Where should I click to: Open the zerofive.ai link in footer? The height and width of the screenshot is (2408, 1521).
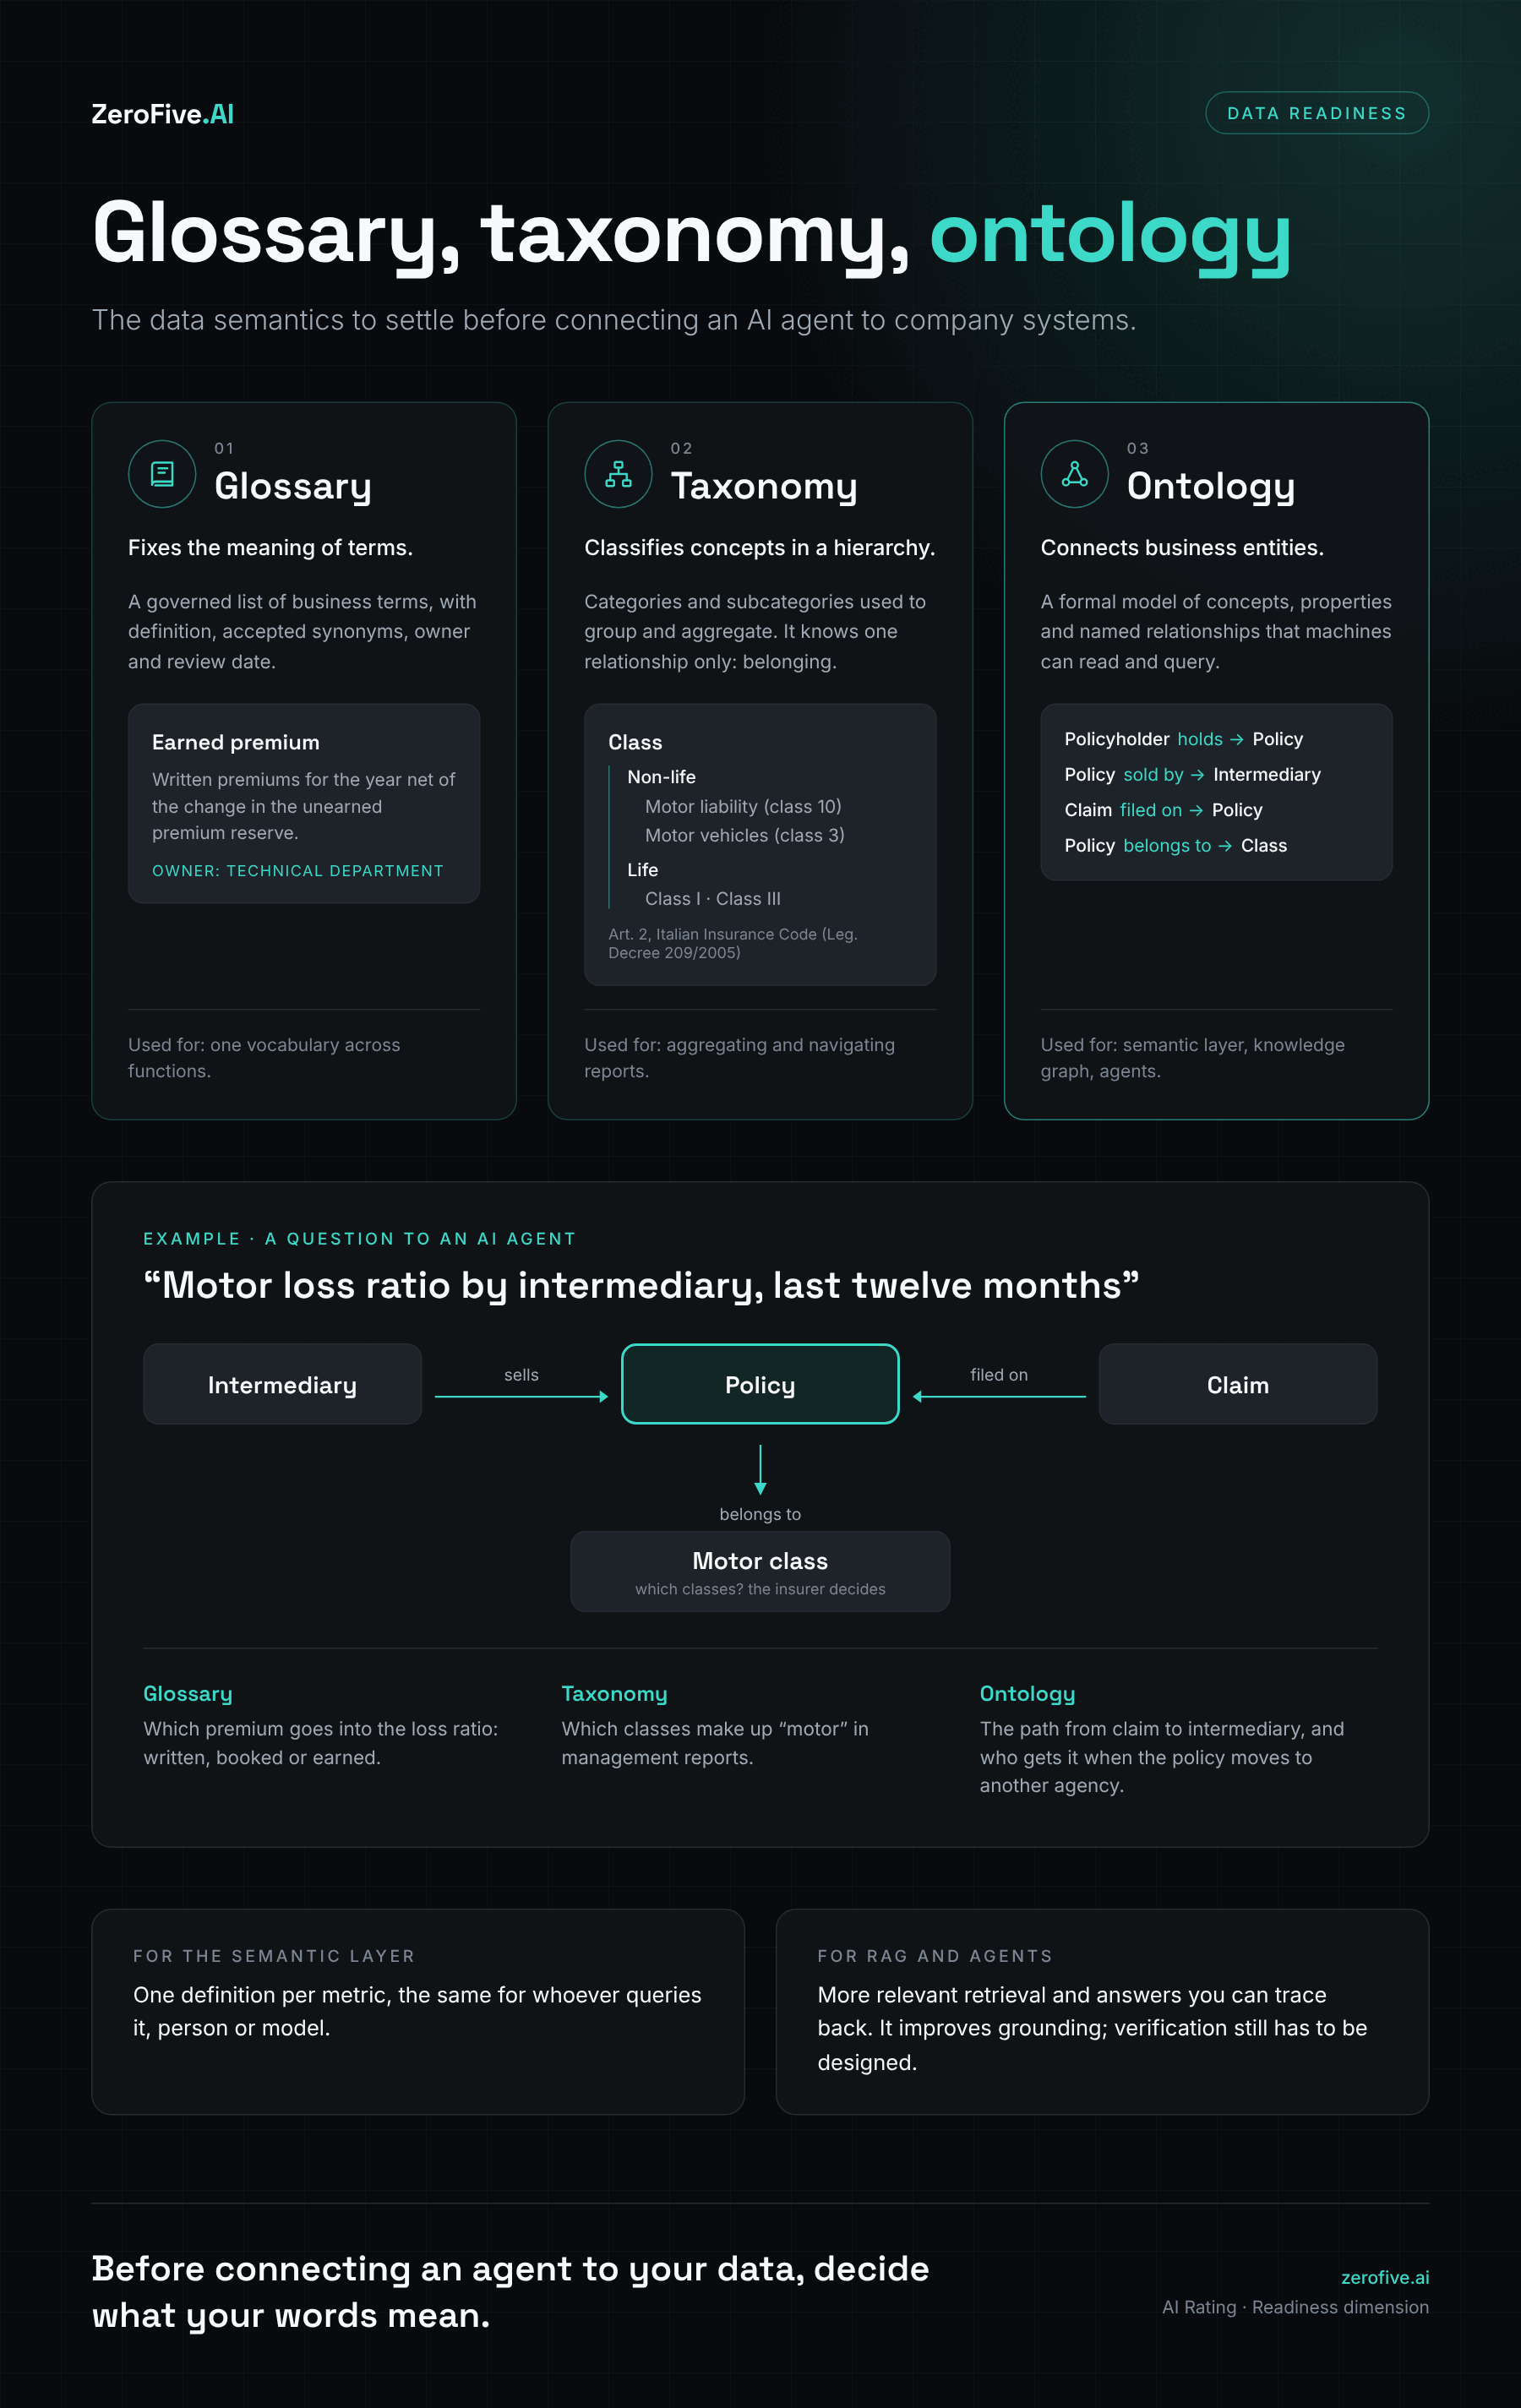[1384, 2277]
